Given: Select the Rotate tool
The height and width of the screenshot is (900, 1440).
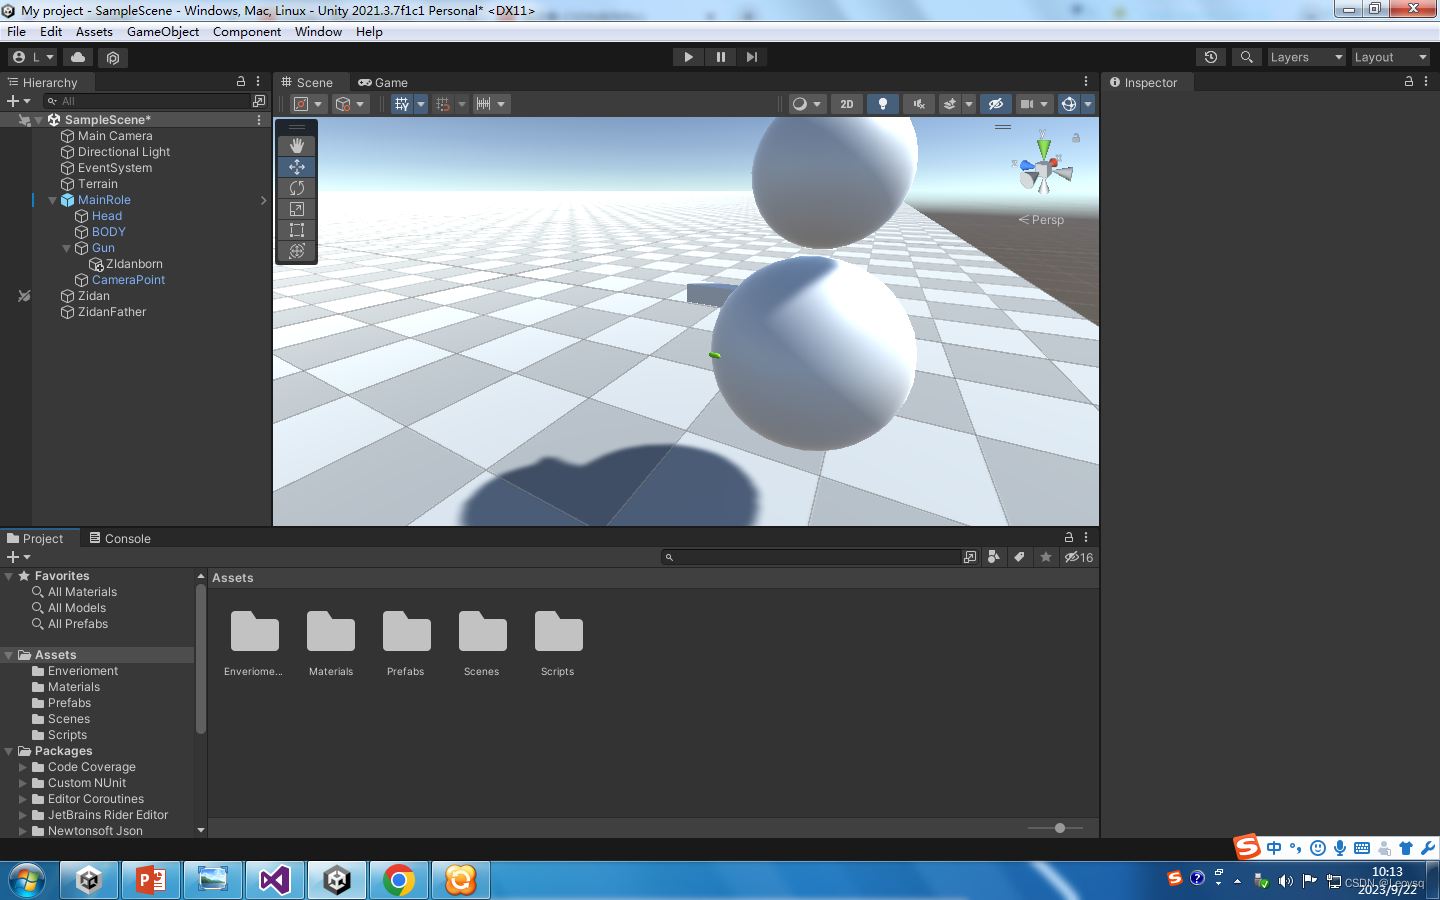Looking at the screenshot, I should [x=297, y=188].
